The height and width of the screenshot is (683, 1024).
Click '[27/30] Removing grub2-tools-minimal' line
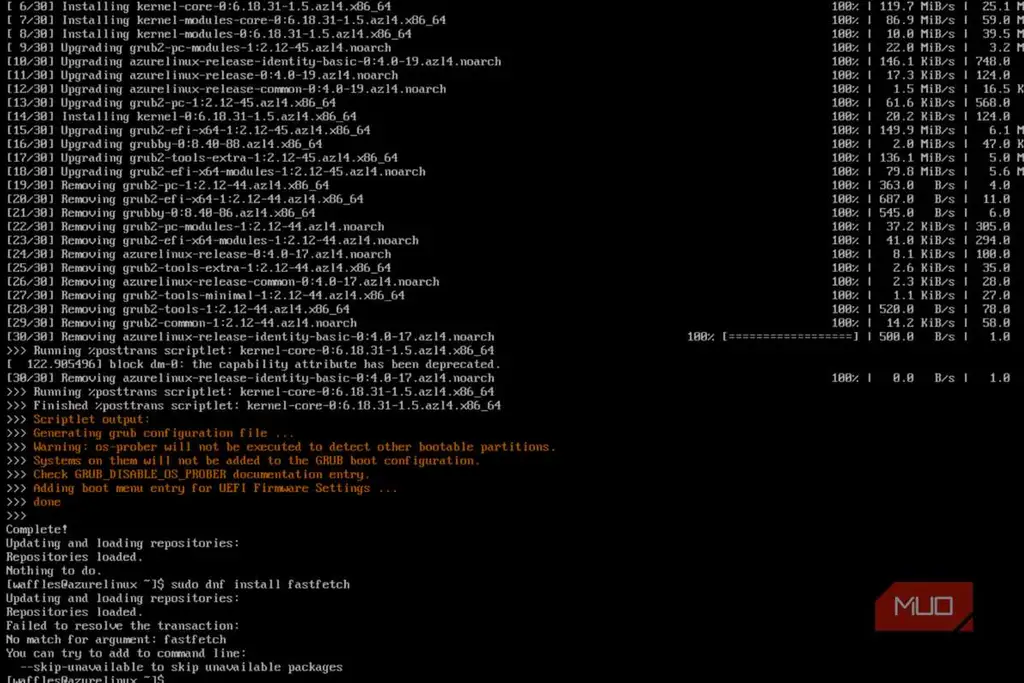pos(205,295)
